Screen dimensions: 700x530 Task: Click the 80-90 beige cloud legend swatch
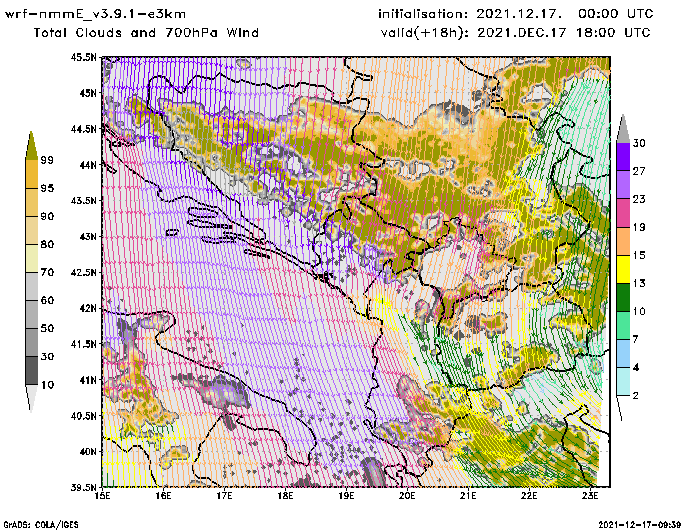[x=32, y=230]
